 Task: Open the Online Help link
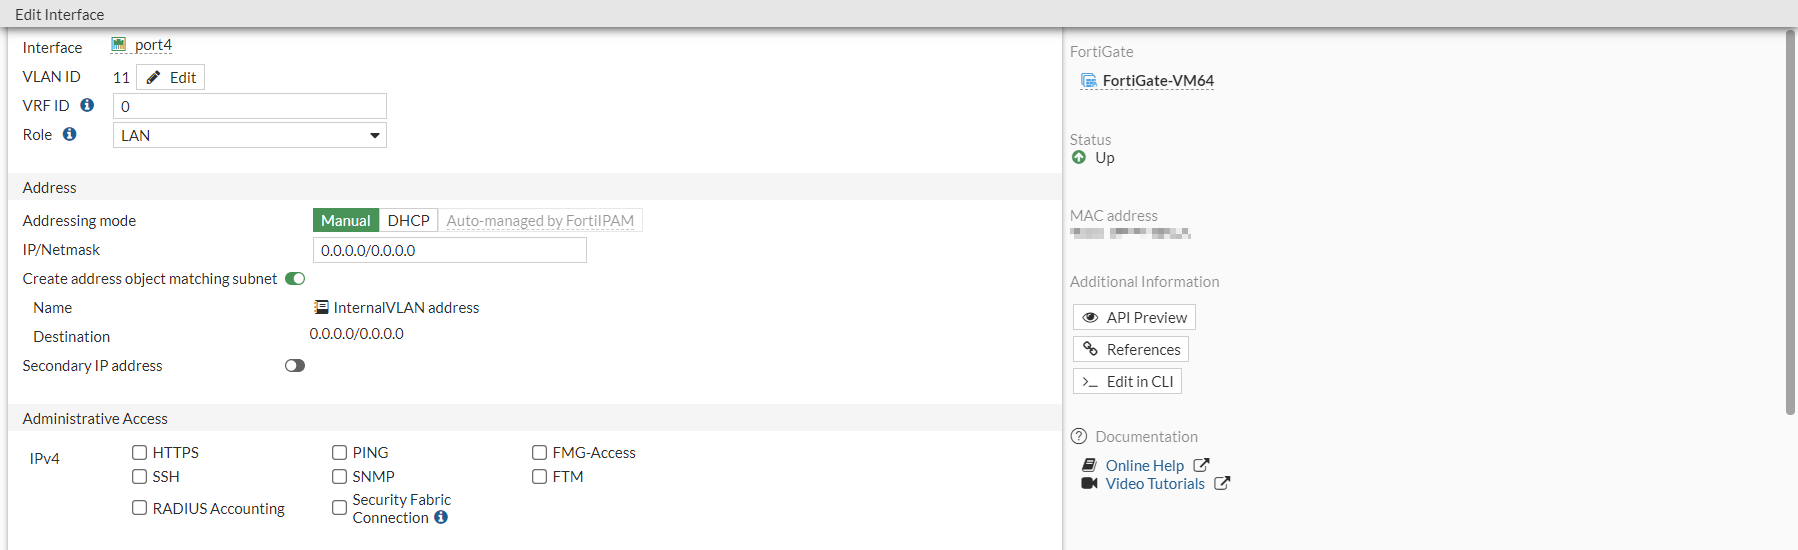1144,466
